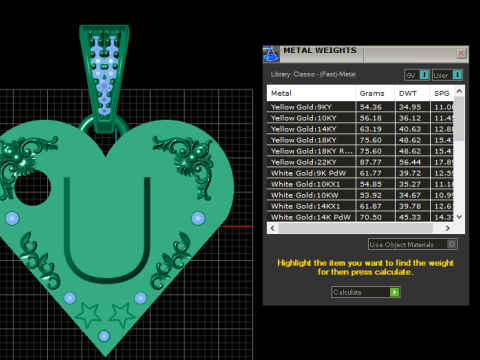Click the Metal Weights flask icon
This screenshot has width=480, height=360.
(271, 54)
